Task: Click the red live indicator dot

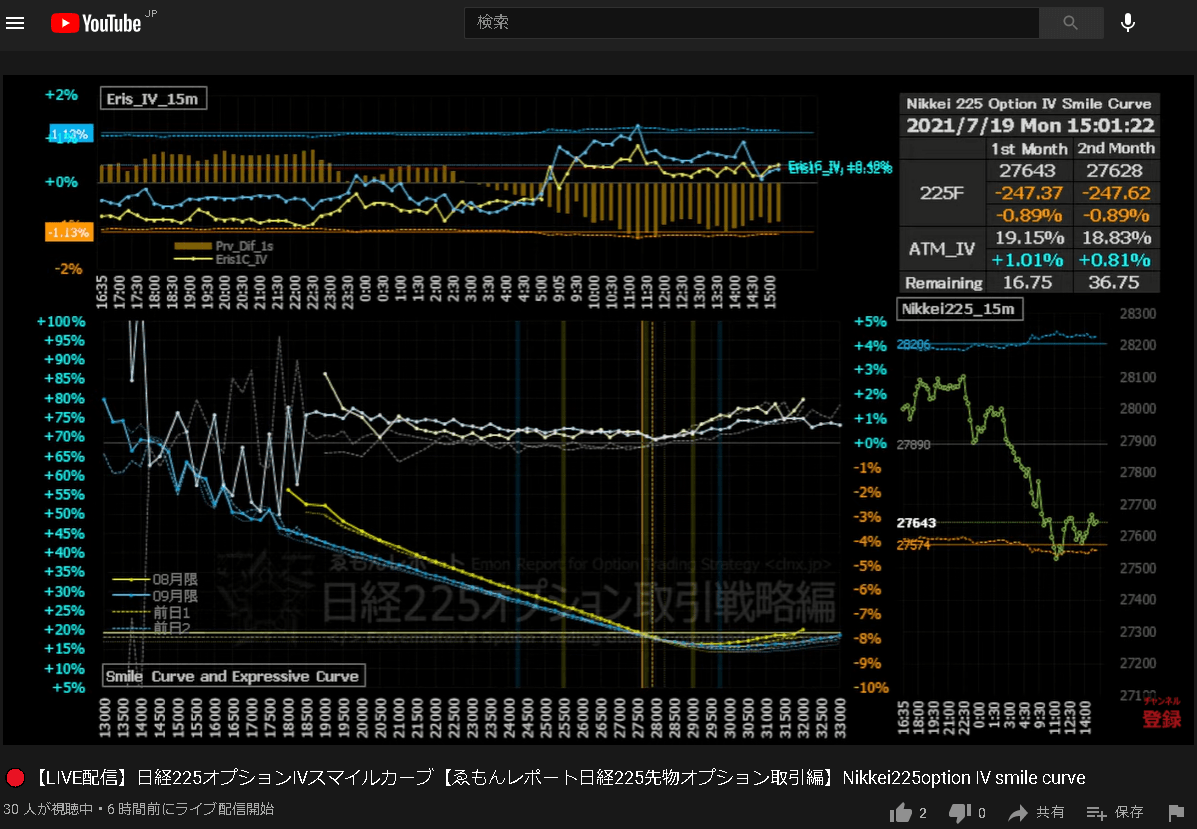Action: pos(15,778)
